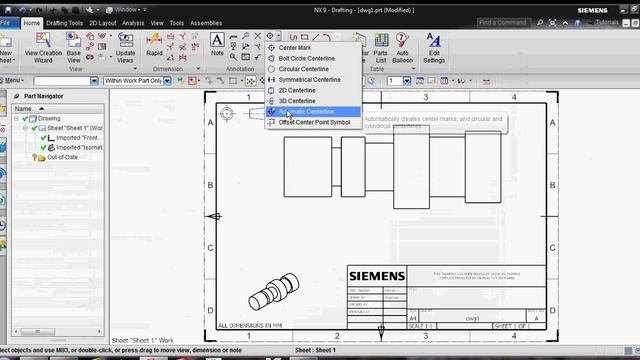640x360 pixels.
Task: Click the magnifier next to Find a Command
Action: pos(540,23)
